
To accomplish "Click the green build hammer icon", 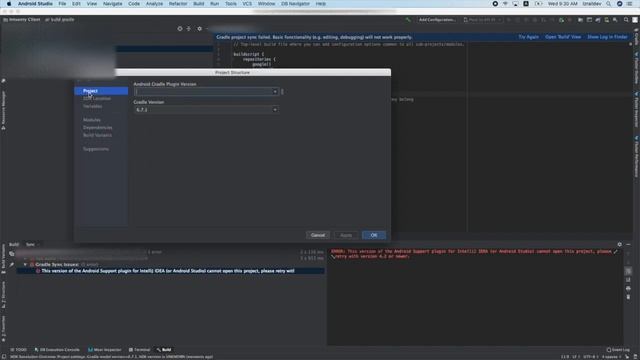I will [408, 20].
